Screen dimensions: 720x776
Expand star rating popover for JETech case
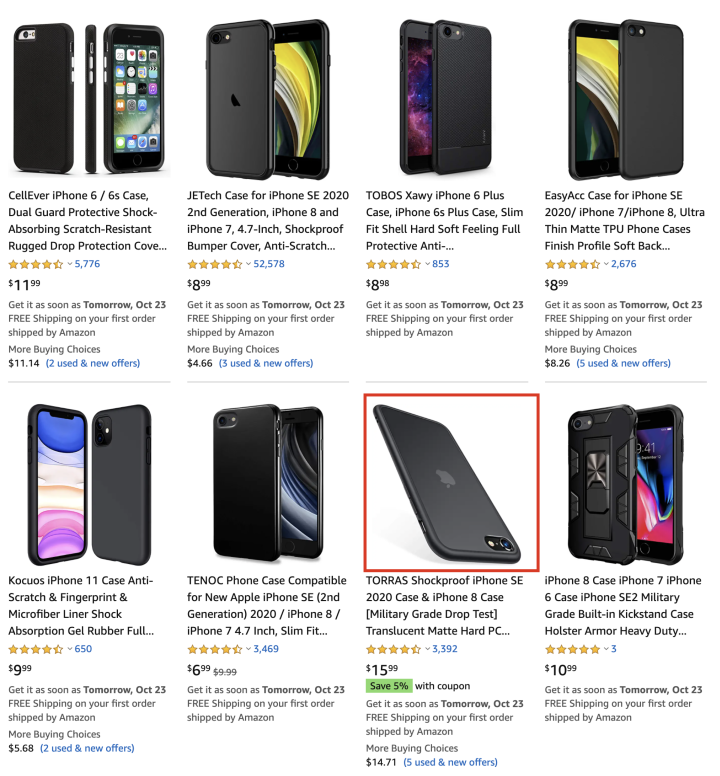pos(249,265)
